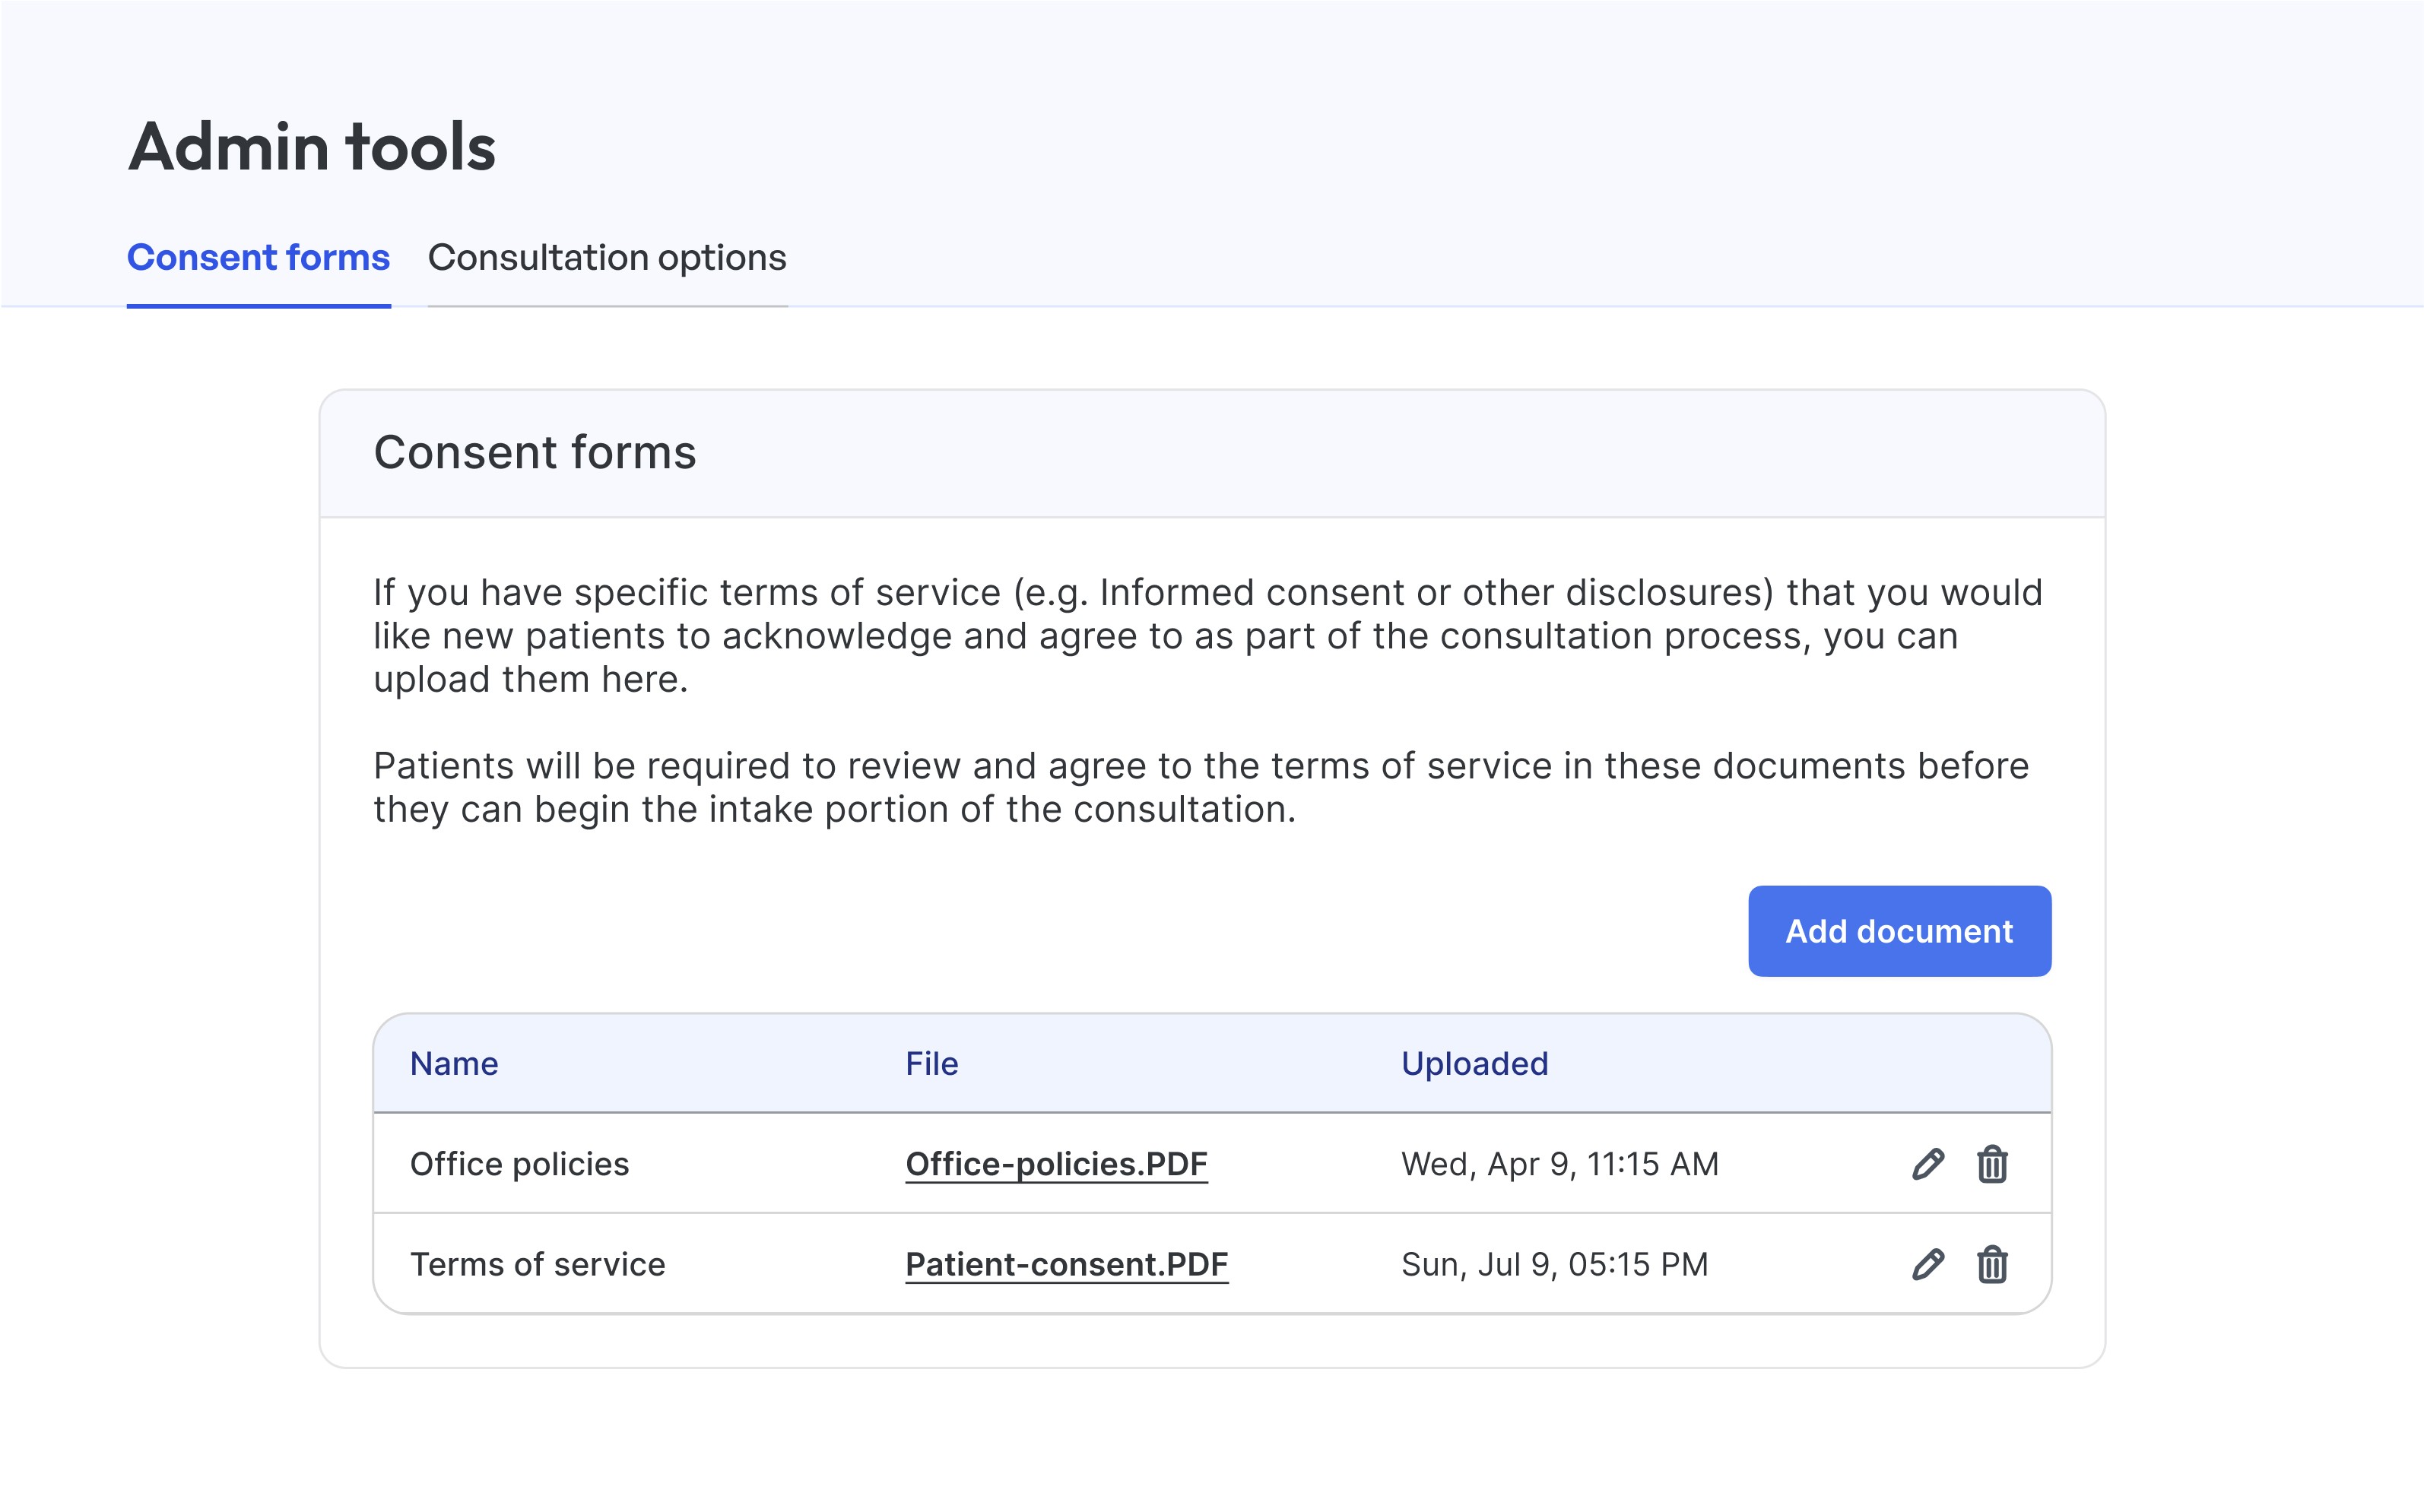The height and width of the screenshot is (1512, 2424).
Task: Select the Terms of service name cell
Action: 537,1264
